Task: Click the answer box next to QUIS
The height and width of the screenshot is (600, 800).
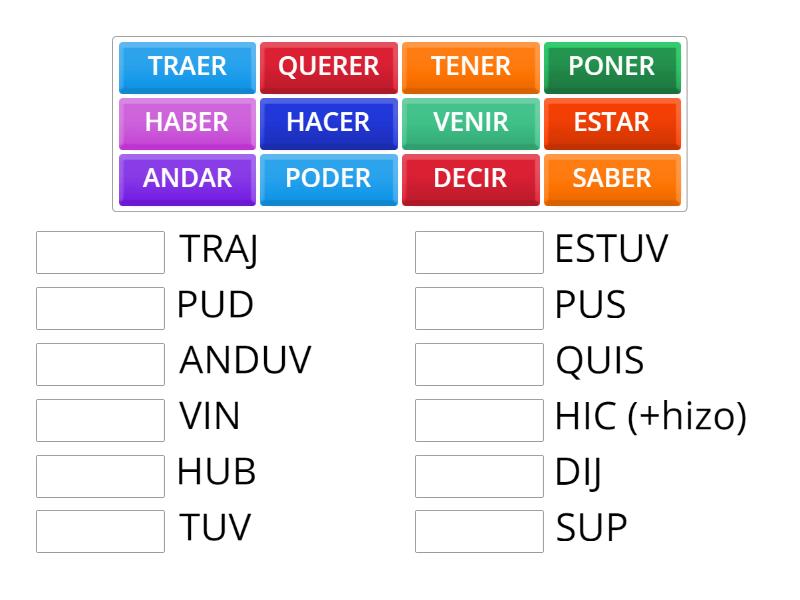Action: click(x=479, y=362)
